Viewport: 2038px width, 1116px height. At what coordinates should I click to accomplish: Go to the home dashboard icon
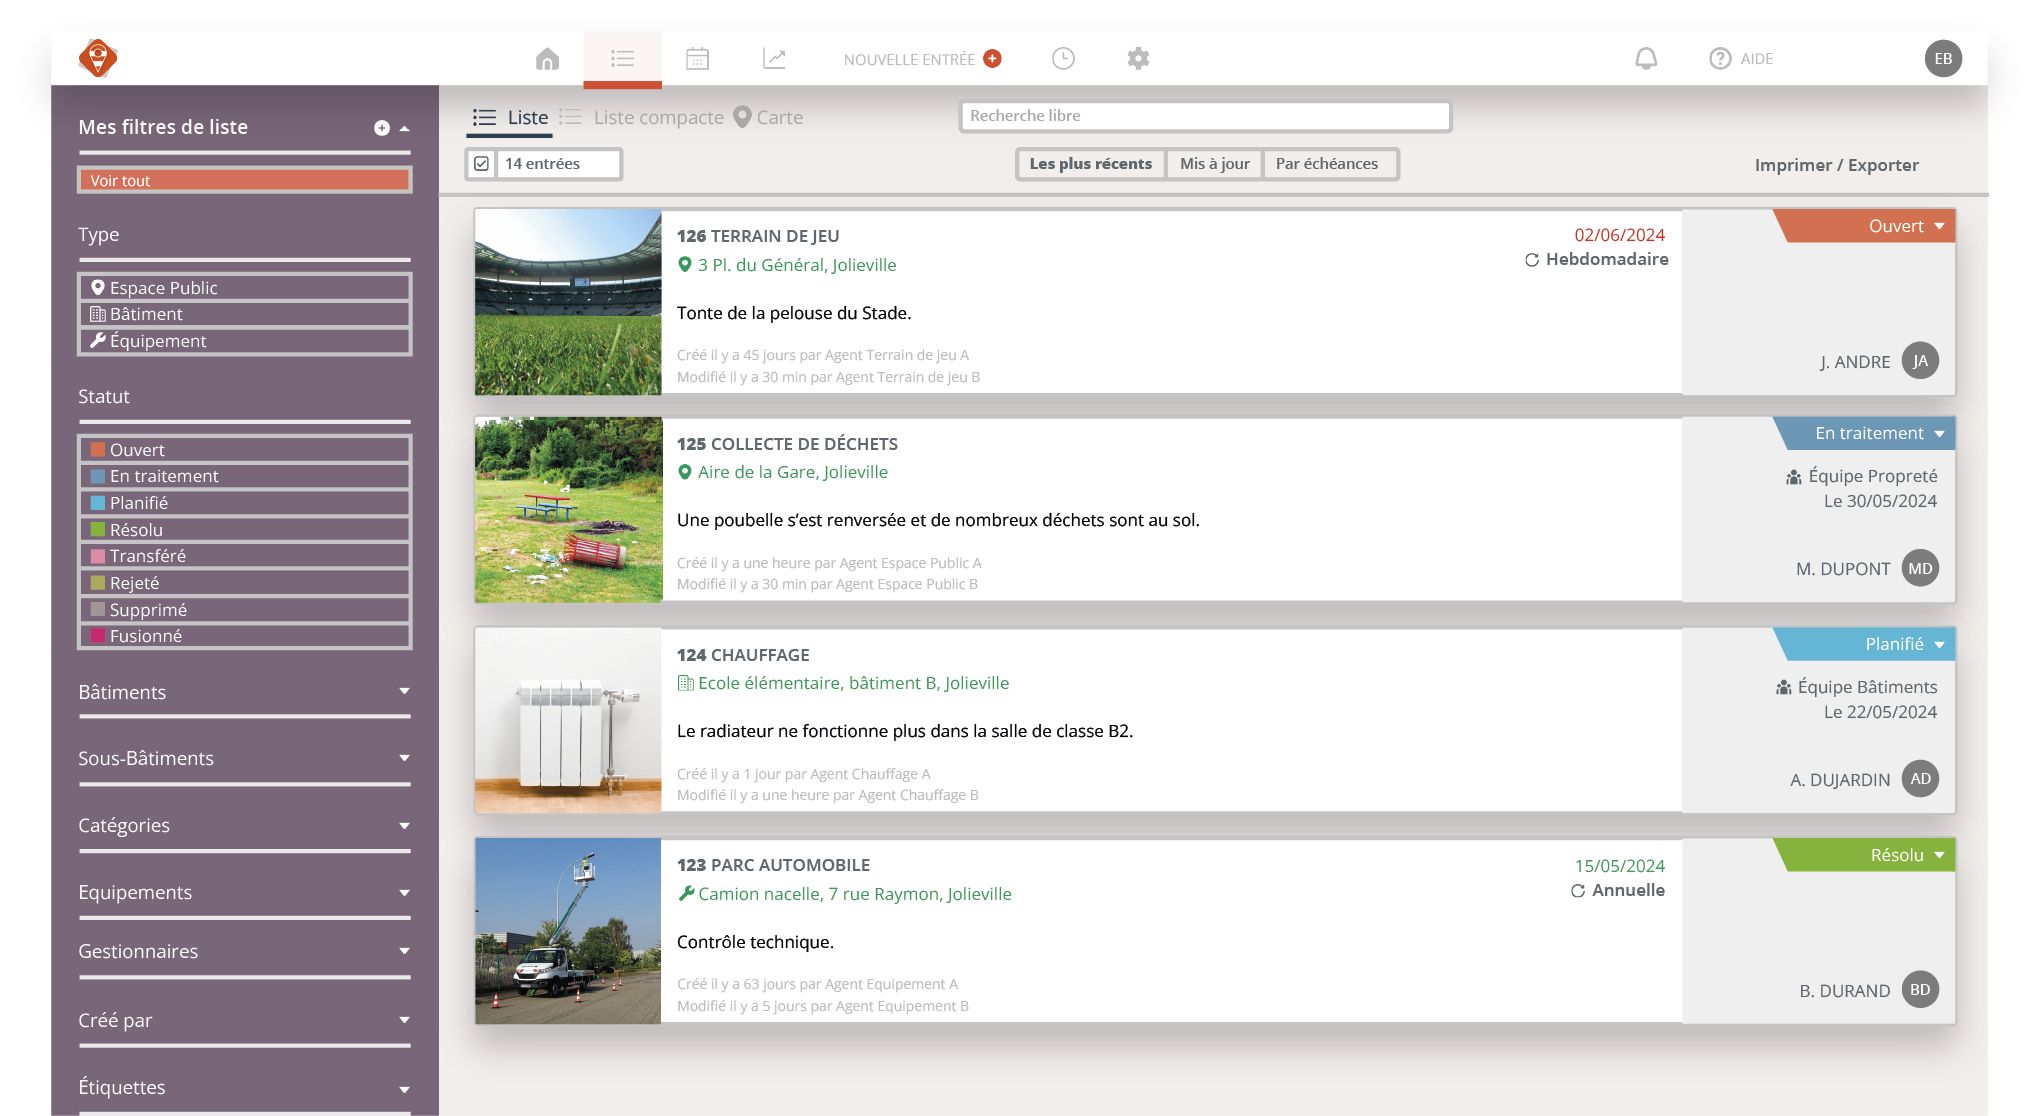(547, 59)
